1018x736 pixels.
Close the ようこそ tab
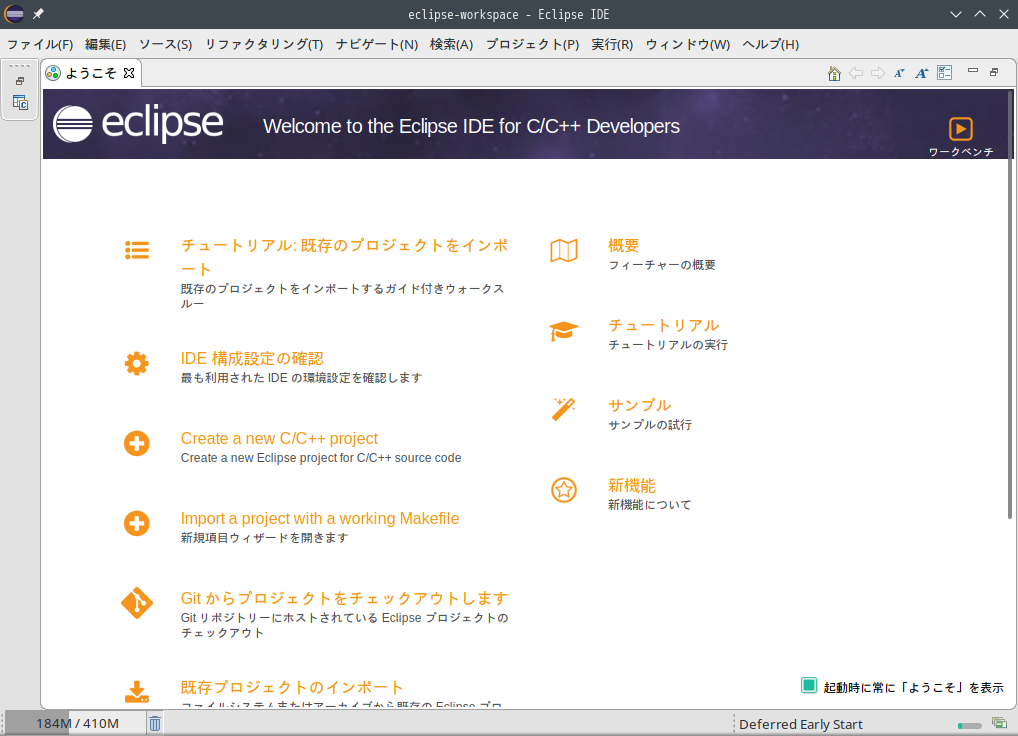tap(129, 73)
